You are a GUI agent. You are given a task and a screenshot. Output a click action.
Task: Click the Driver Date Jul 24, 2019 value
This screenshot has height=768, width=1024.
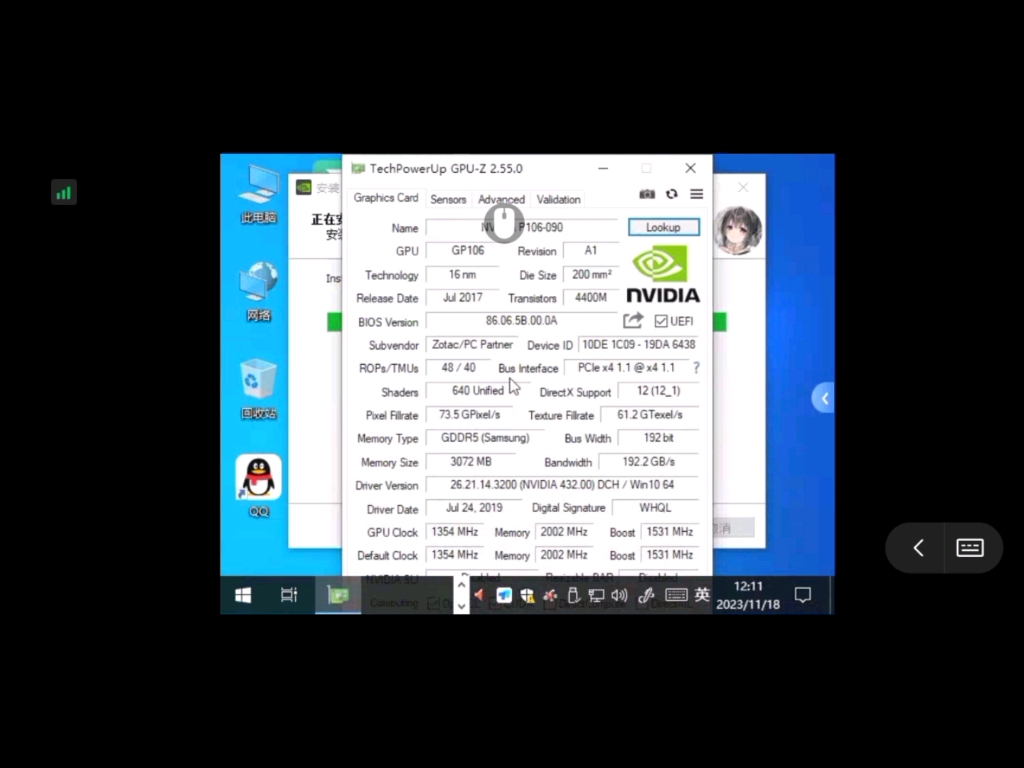(x=474, y=507)
